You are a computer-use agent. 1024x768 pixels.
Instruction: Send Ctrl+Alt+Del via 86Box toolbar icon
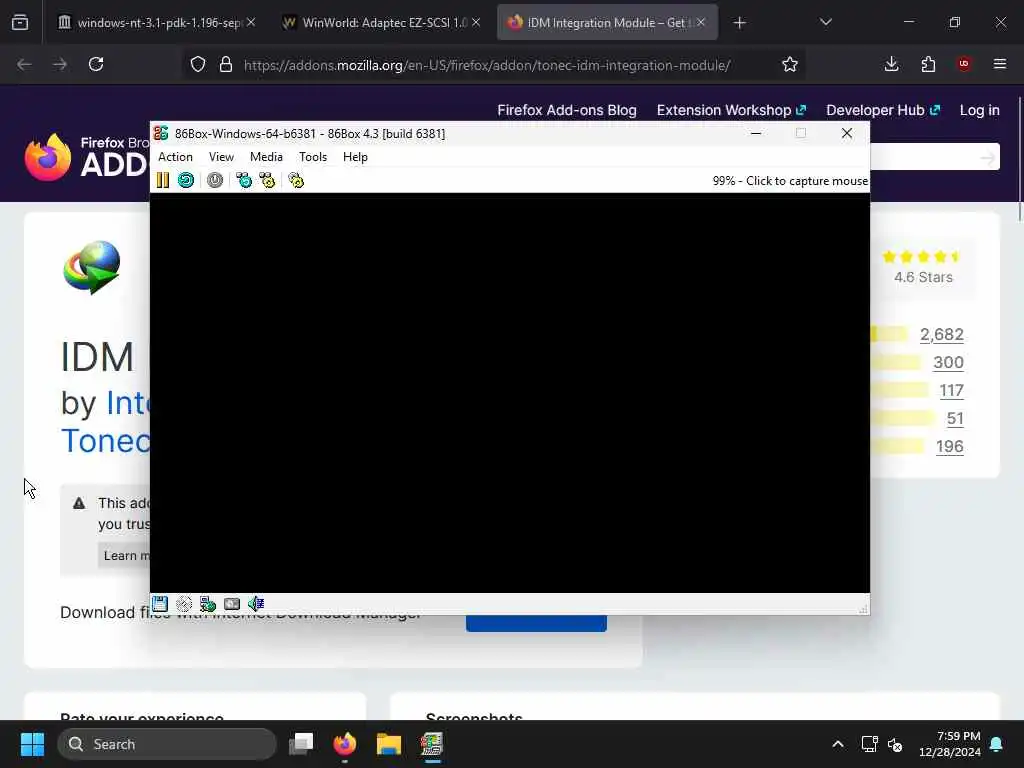pos(244,180)
